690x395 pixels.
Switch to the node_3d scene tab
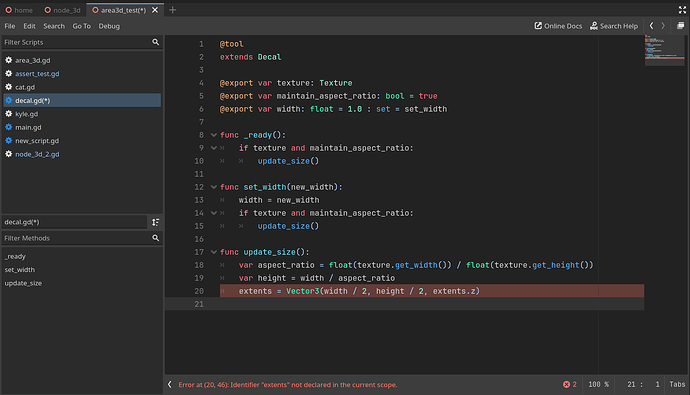point(62,10)
